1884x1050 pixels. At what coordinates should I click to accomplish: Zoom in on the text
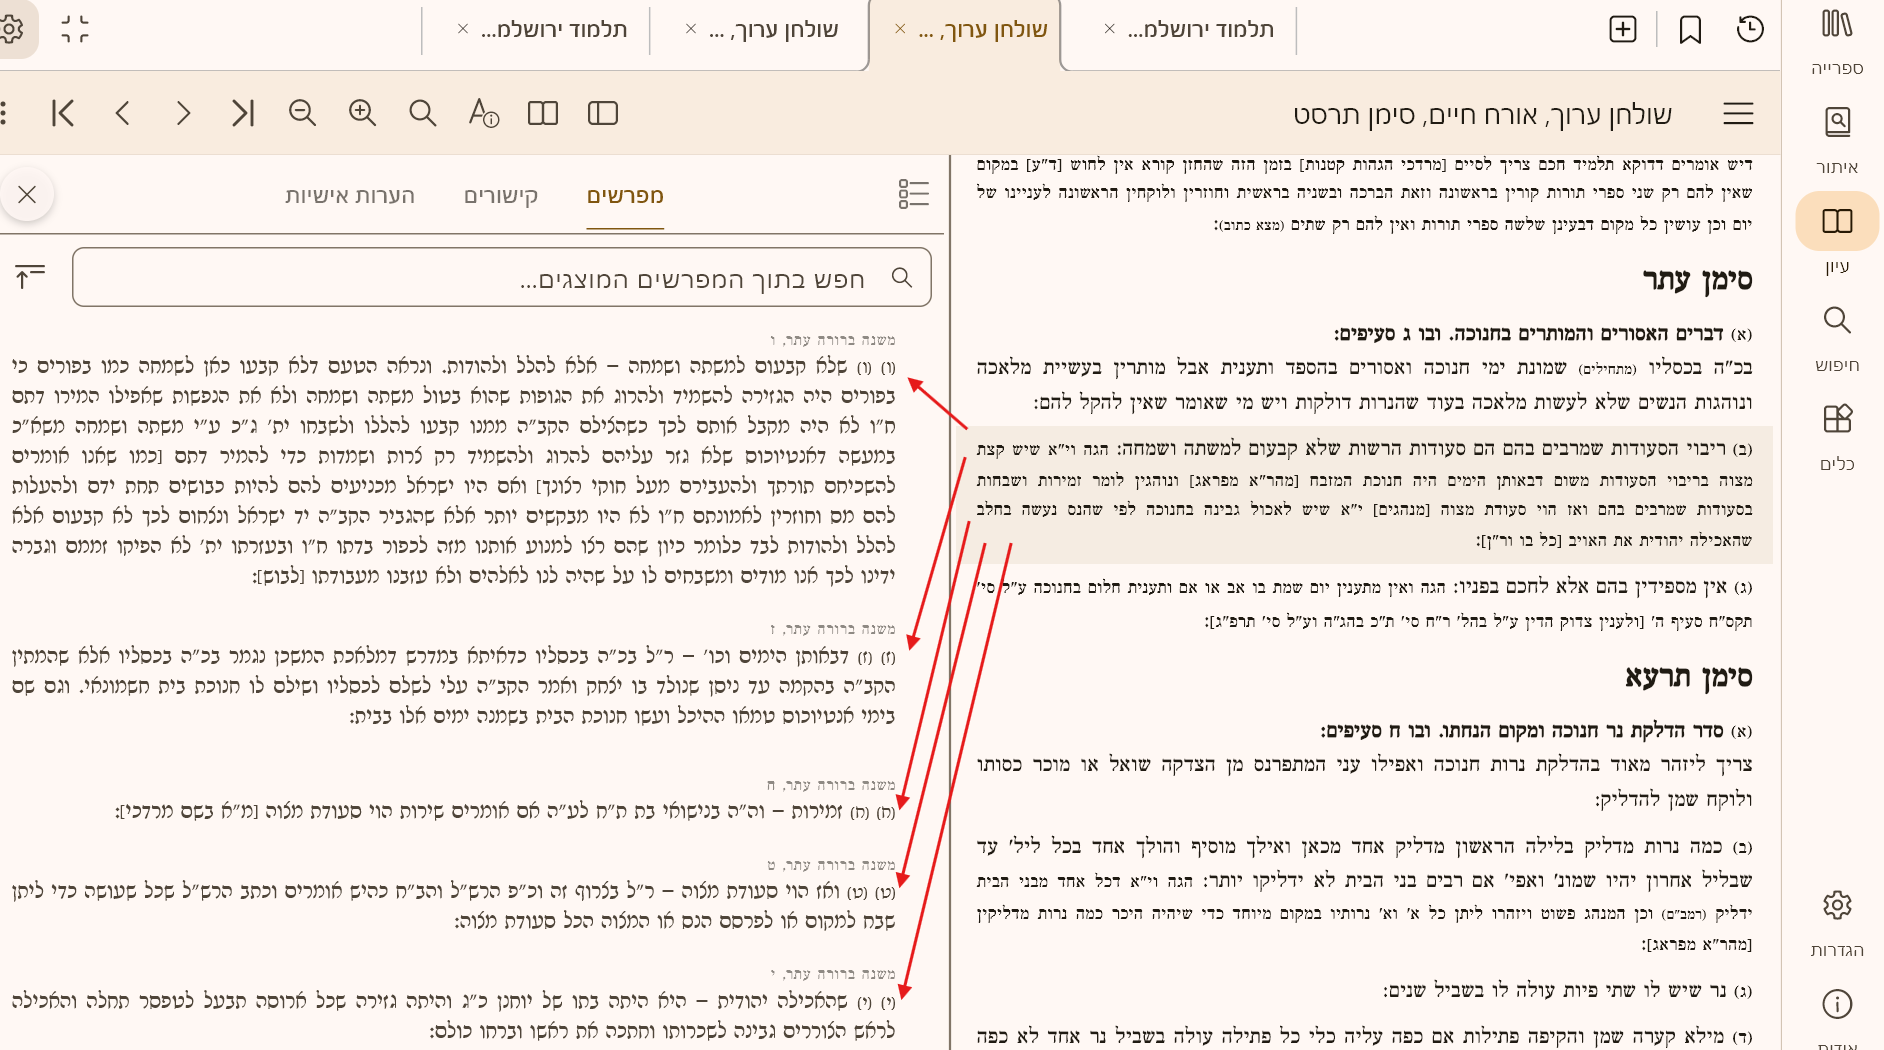click(362, 113)
